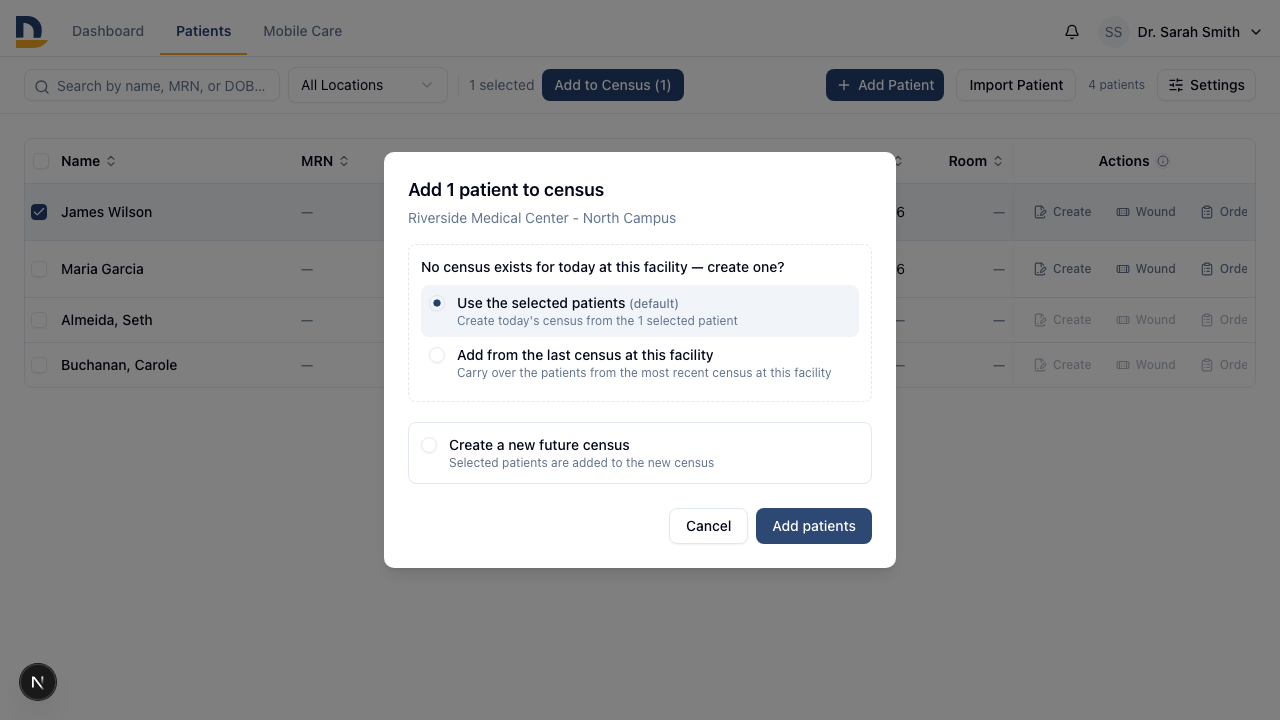Click Add to Census (1) button
The width and height of the screenshot is (1280, 720).
pos(613,85)
